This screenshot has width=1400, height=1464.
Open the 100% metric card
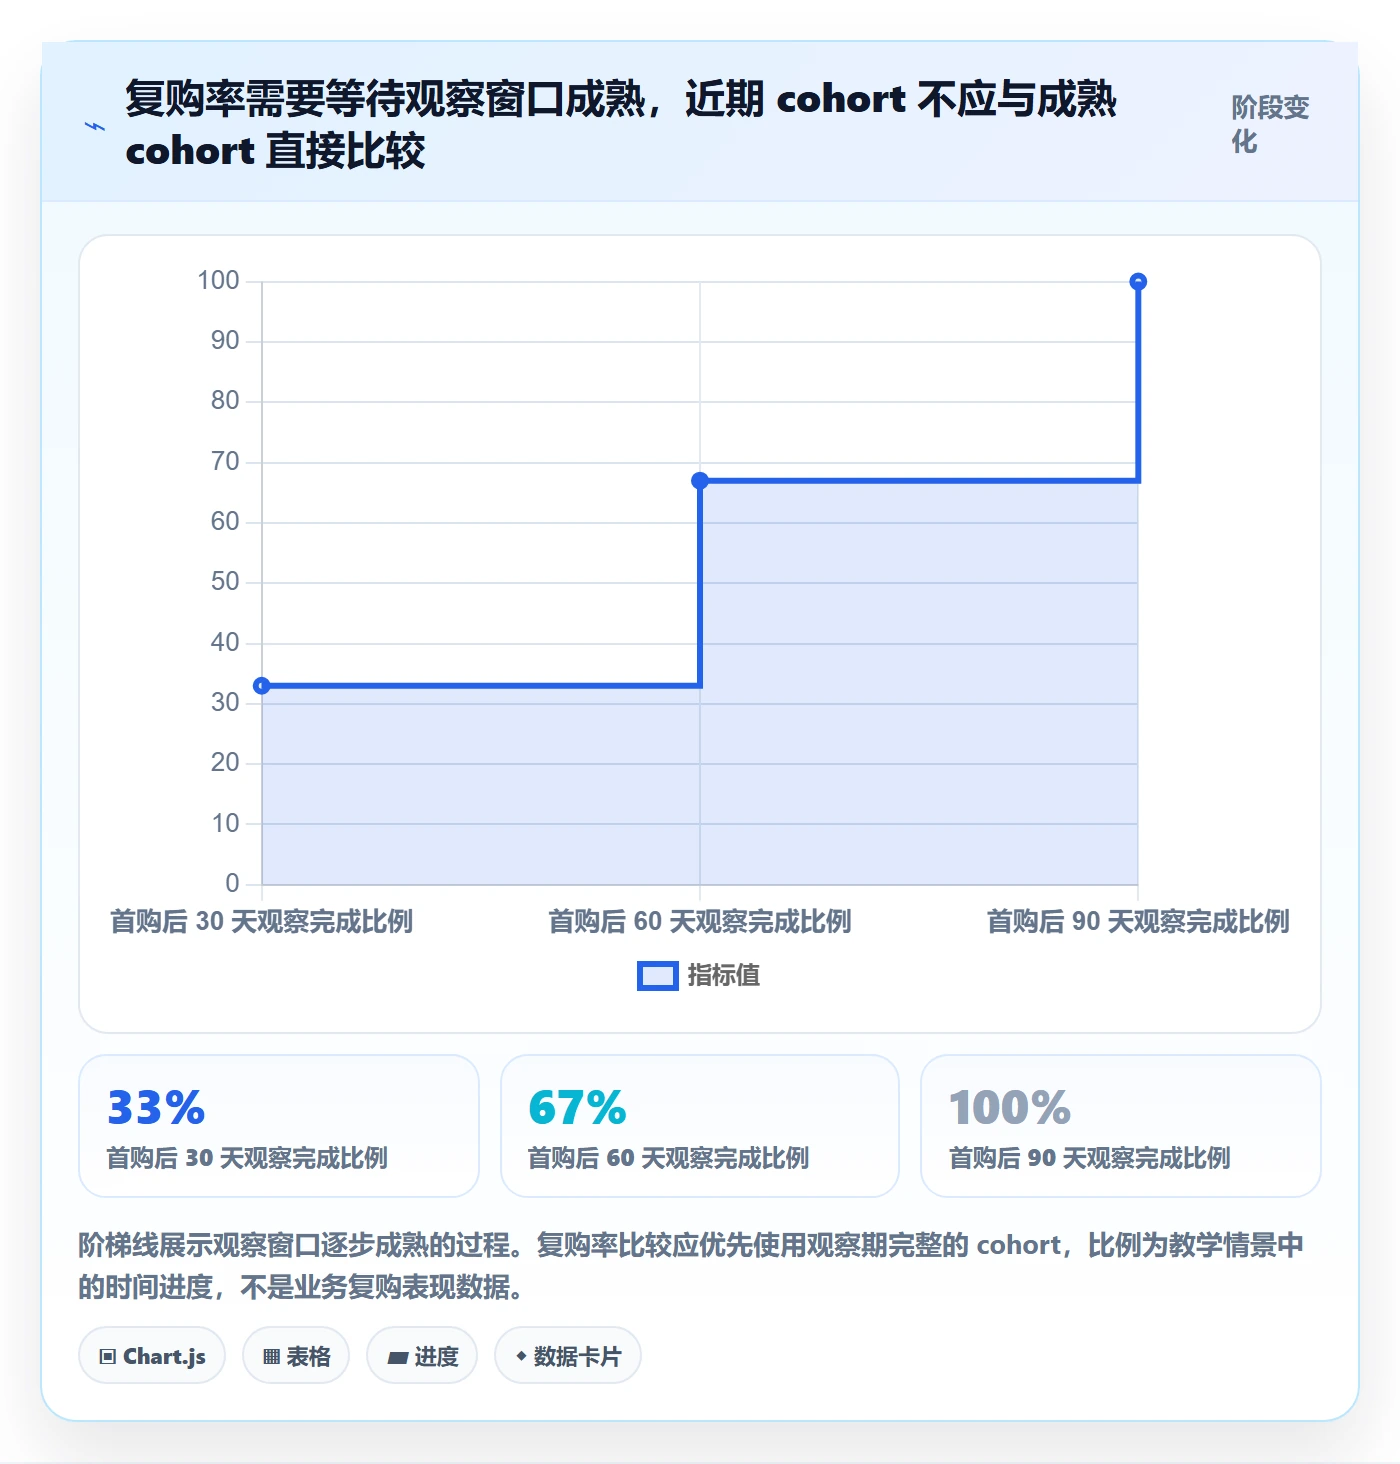(1121, 1126)
